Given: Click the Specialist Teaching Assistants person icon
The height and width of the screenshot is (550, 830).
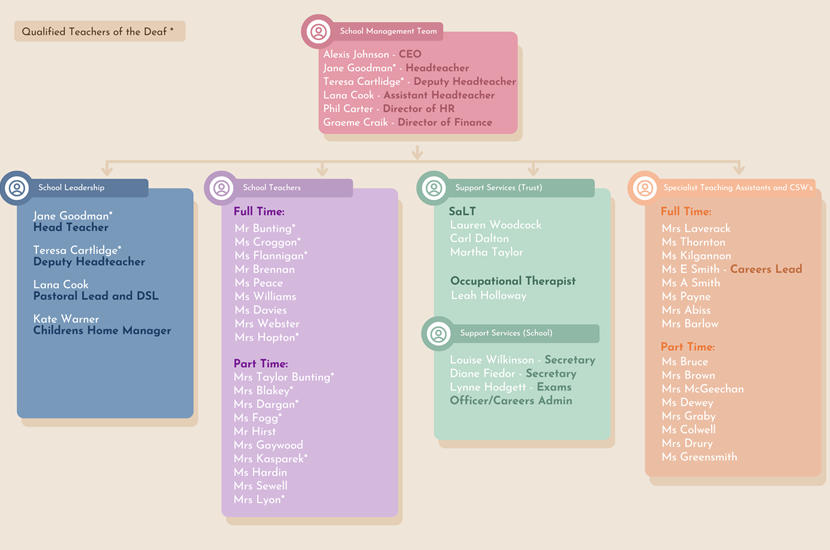Looking at the screenshot, I should click(645, 188).
